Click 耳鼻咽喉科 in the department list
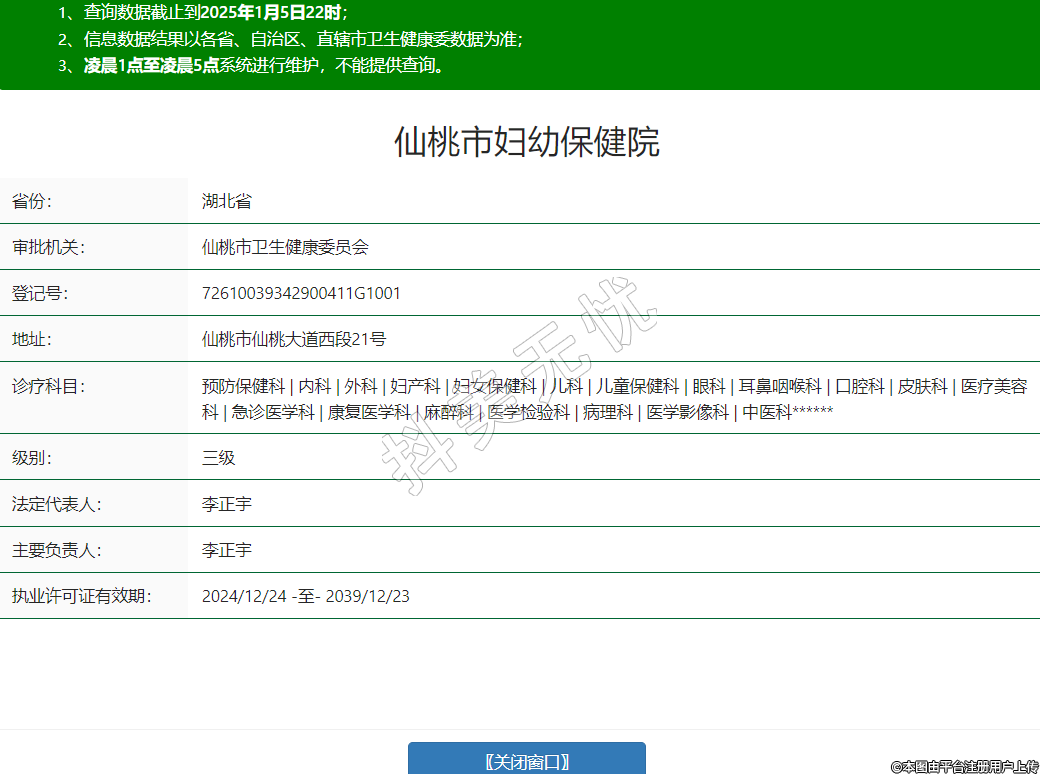The height and width of the screenshot is (774, 1040). click(780, 386)
